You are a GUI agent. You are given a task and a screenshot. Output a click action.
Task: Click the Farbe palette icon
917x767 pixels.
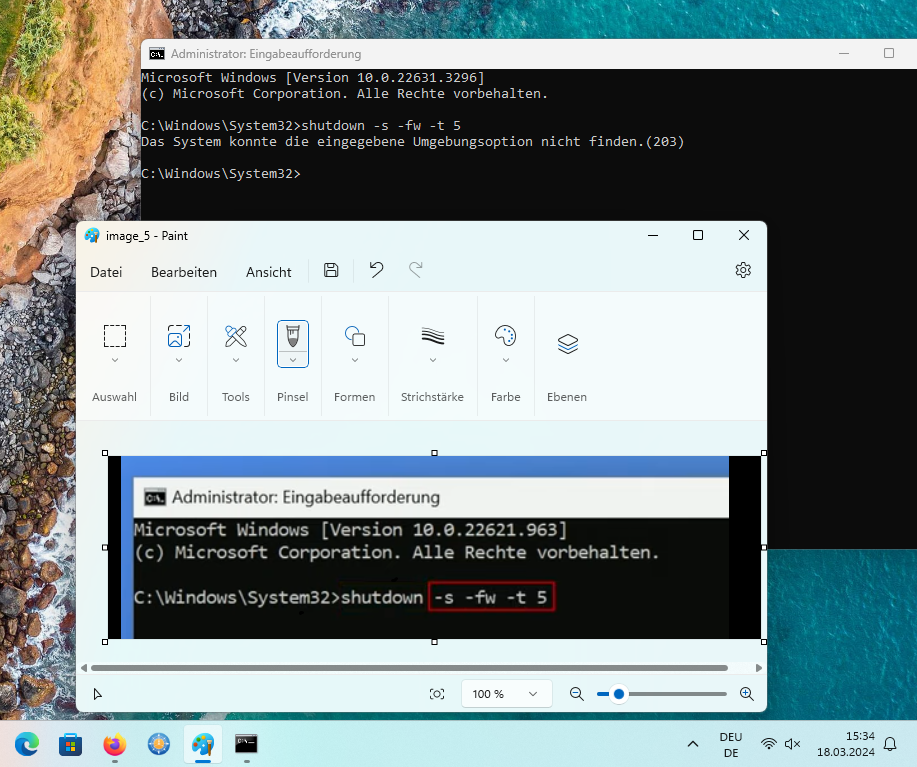coord(505,336)
